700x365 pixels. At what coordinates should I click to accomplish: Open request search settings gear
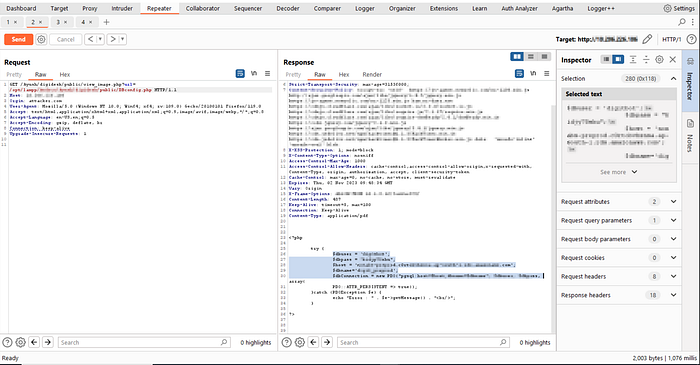tap(21, 342)
